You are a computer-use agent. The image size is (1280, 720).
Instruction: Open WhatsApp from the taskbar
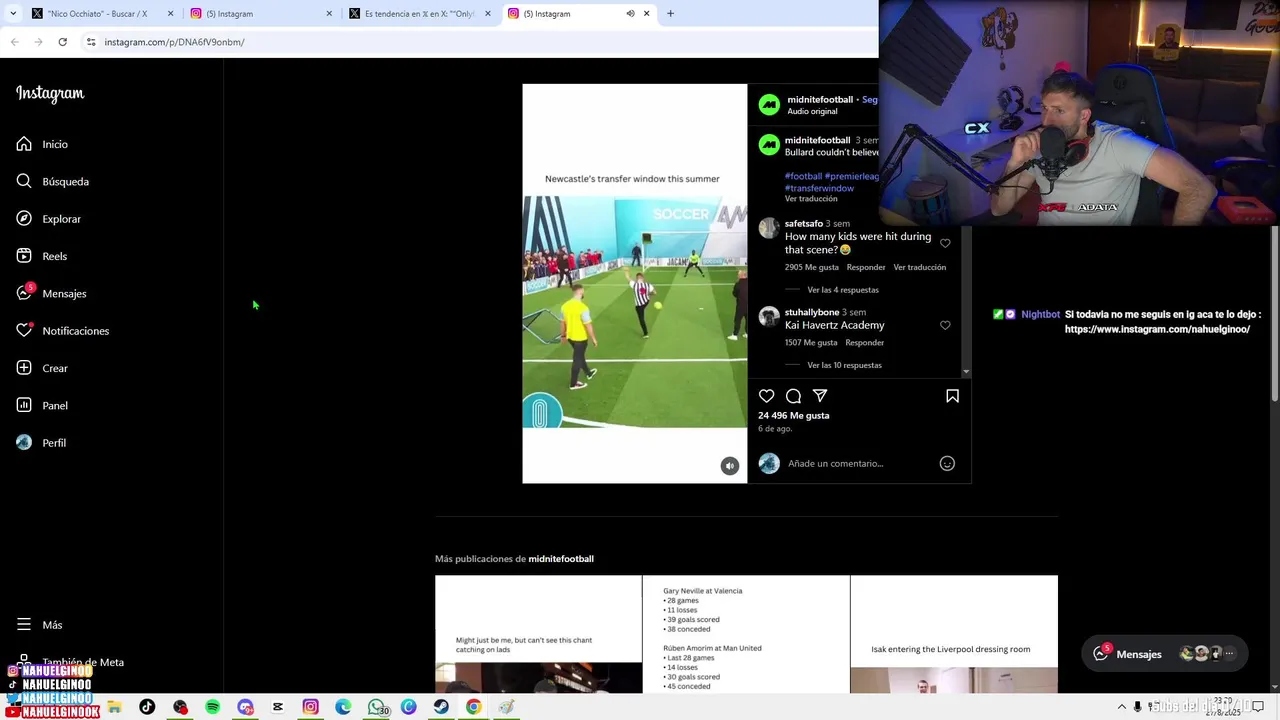(x=375, y=707)
